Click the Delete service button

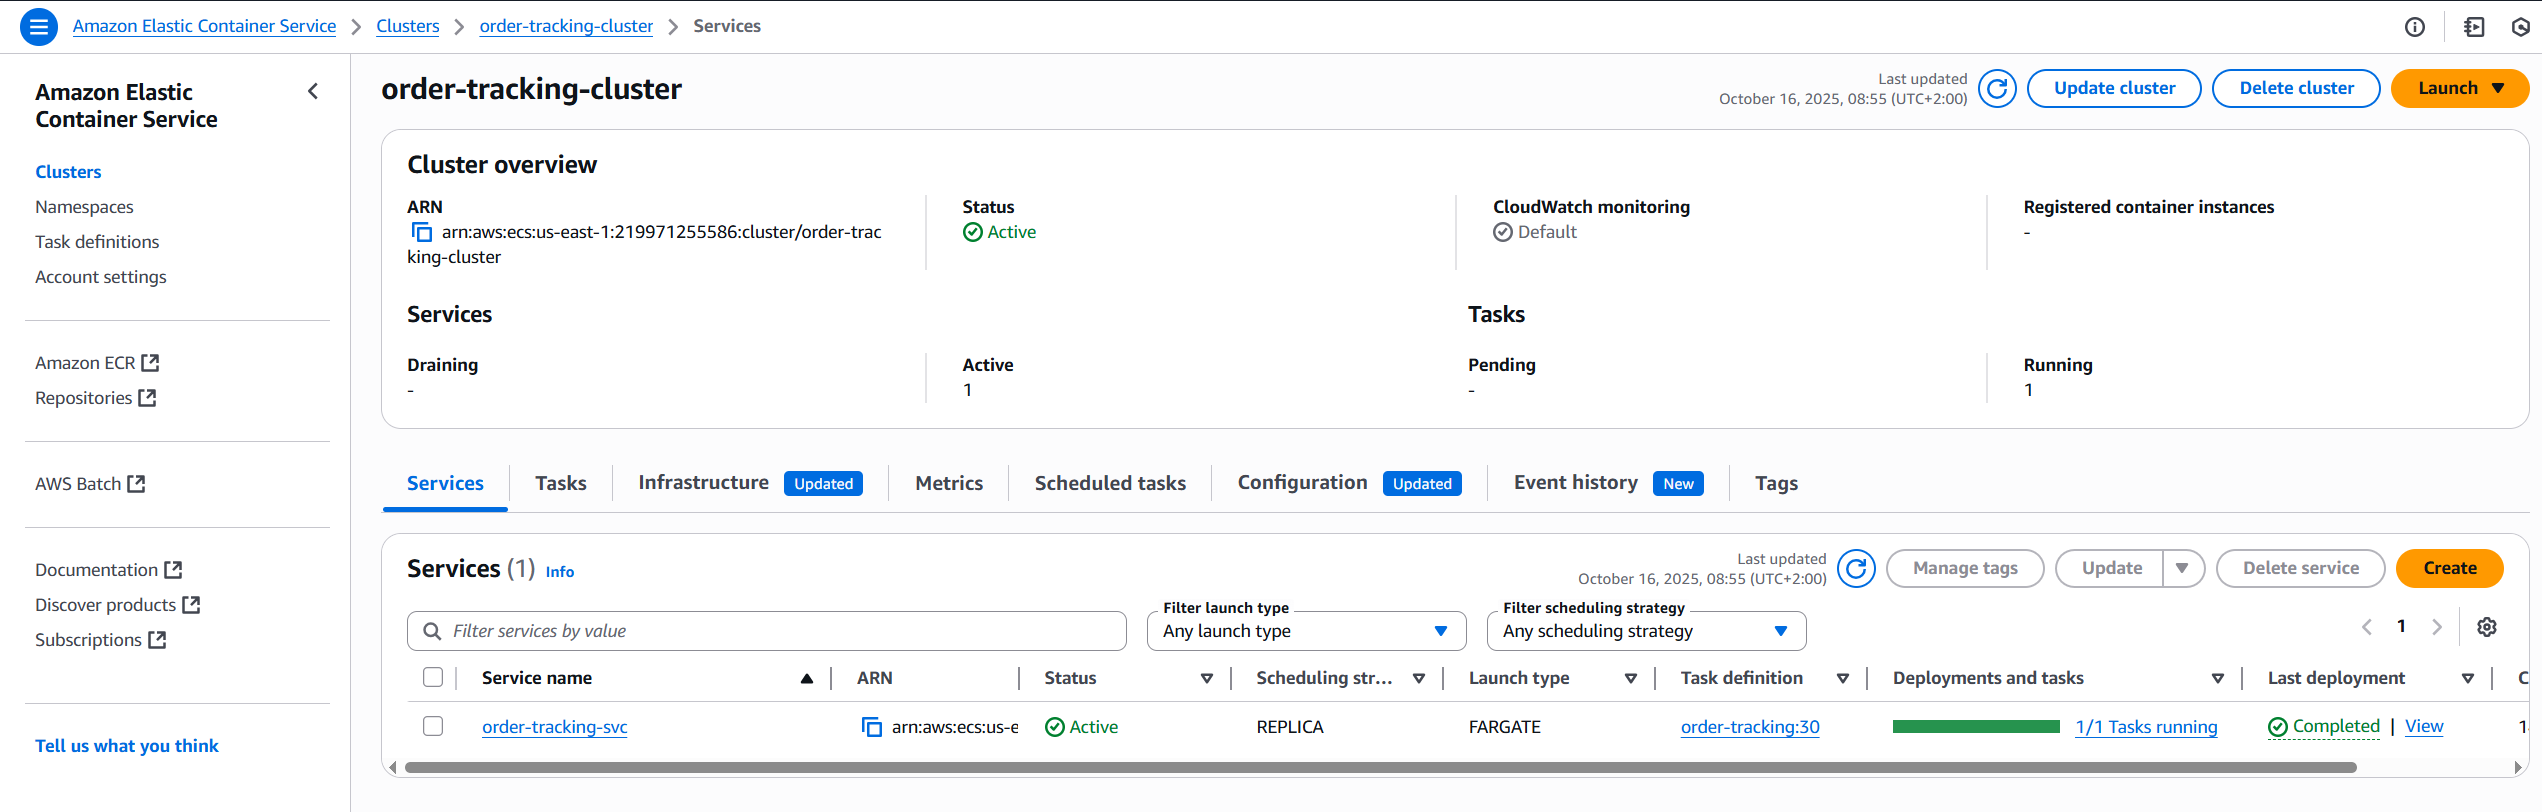point(2300,569)
